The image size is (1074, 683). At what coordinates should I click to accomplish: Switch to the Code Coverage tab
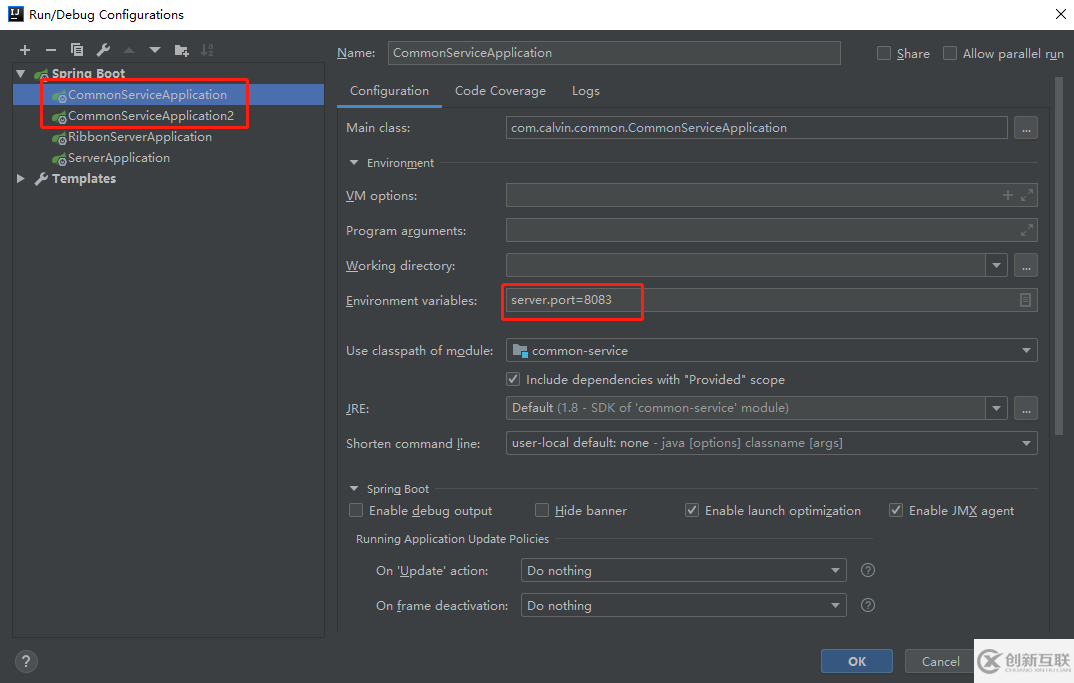click(x=500, y=91)
